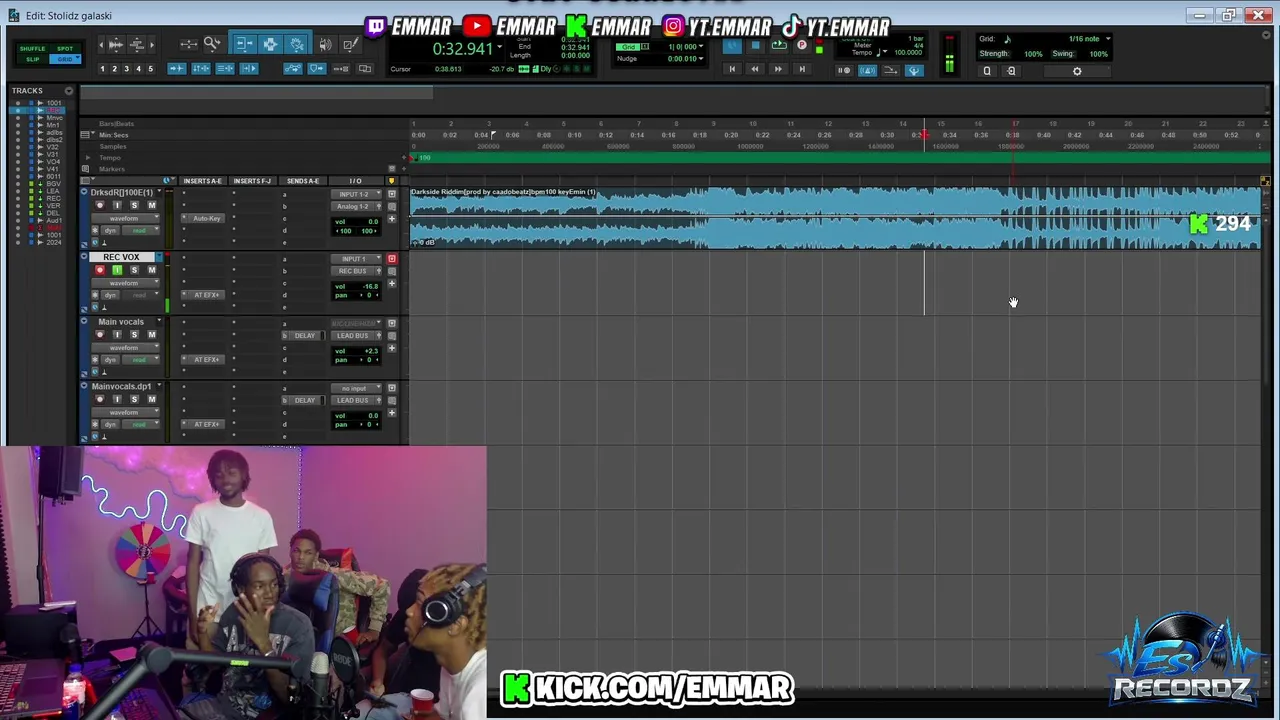Mute the Main vocals track
This screenshot has width=1280, height=720.
(x=152, y=334)
